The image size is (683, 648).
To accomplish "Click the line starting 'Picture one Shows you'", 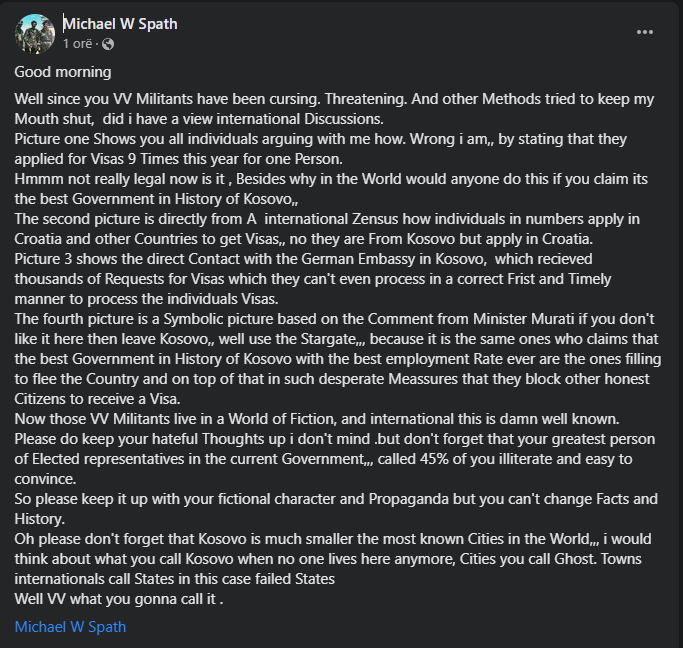I will 321,139.
